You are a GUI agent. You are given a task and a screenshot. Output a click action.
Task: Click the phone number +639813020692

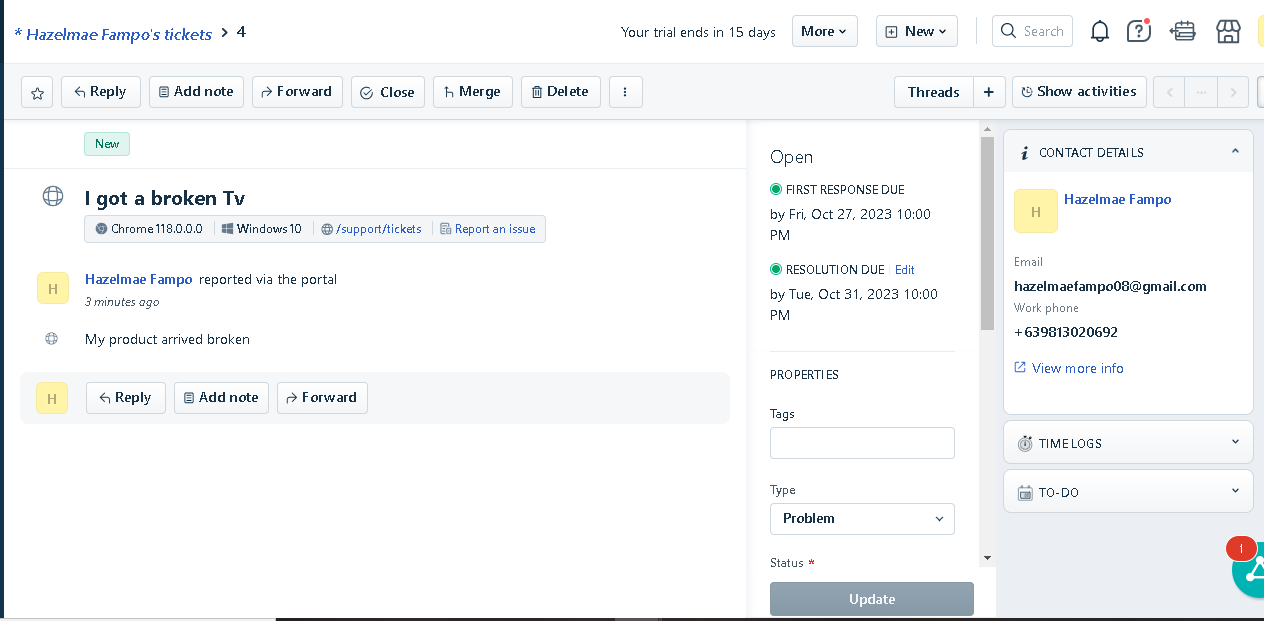point(1066,332)
